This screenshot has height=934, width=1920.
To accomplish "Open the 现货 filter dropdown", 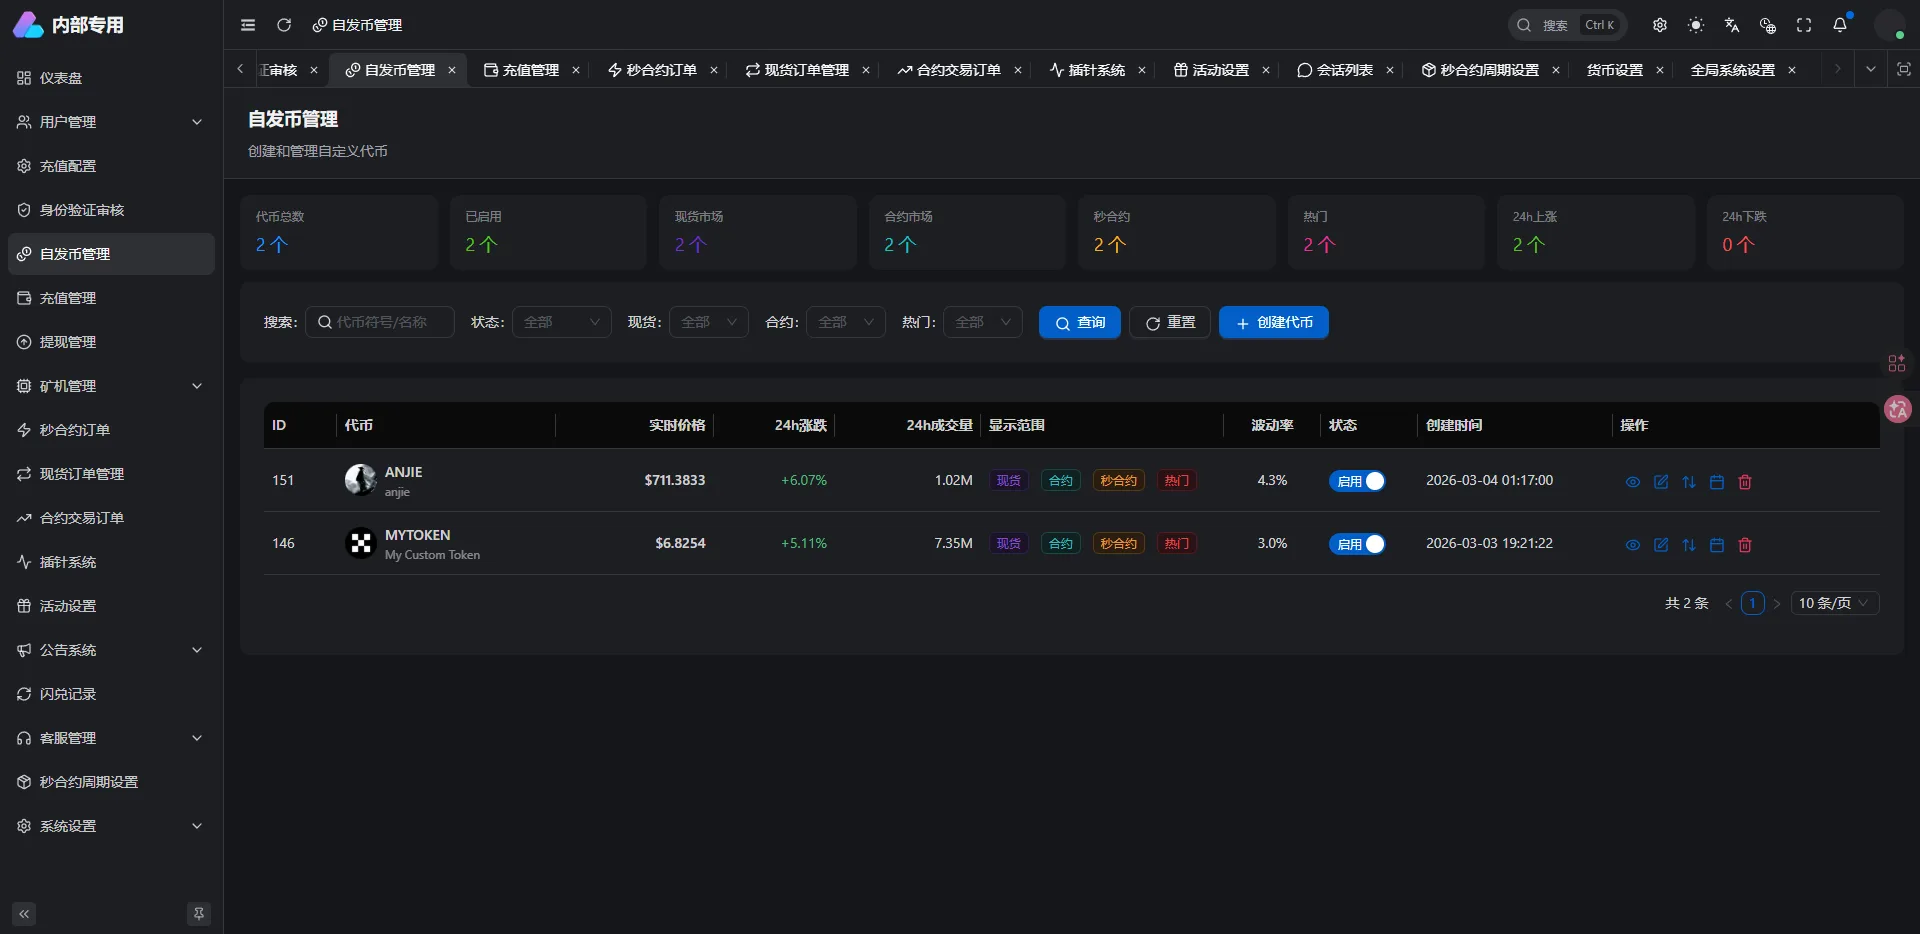I will [709, 322].
